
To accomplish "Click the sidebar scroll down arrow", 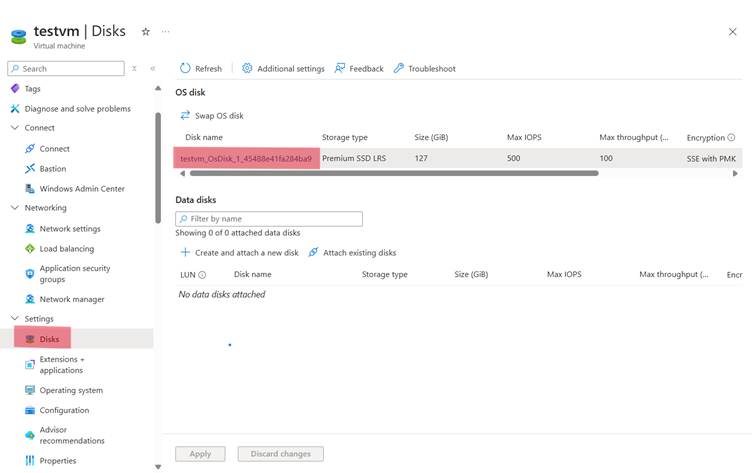I will (158, 467).
